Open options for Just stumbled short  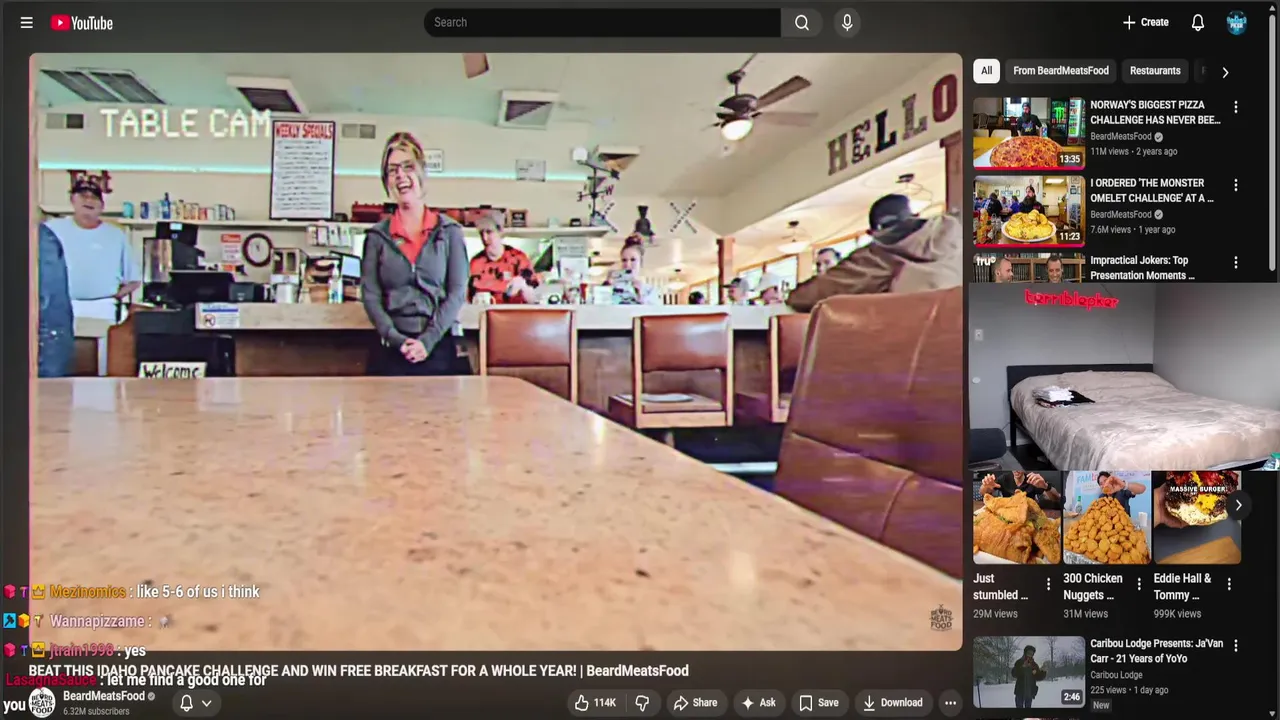[1048, 584]
